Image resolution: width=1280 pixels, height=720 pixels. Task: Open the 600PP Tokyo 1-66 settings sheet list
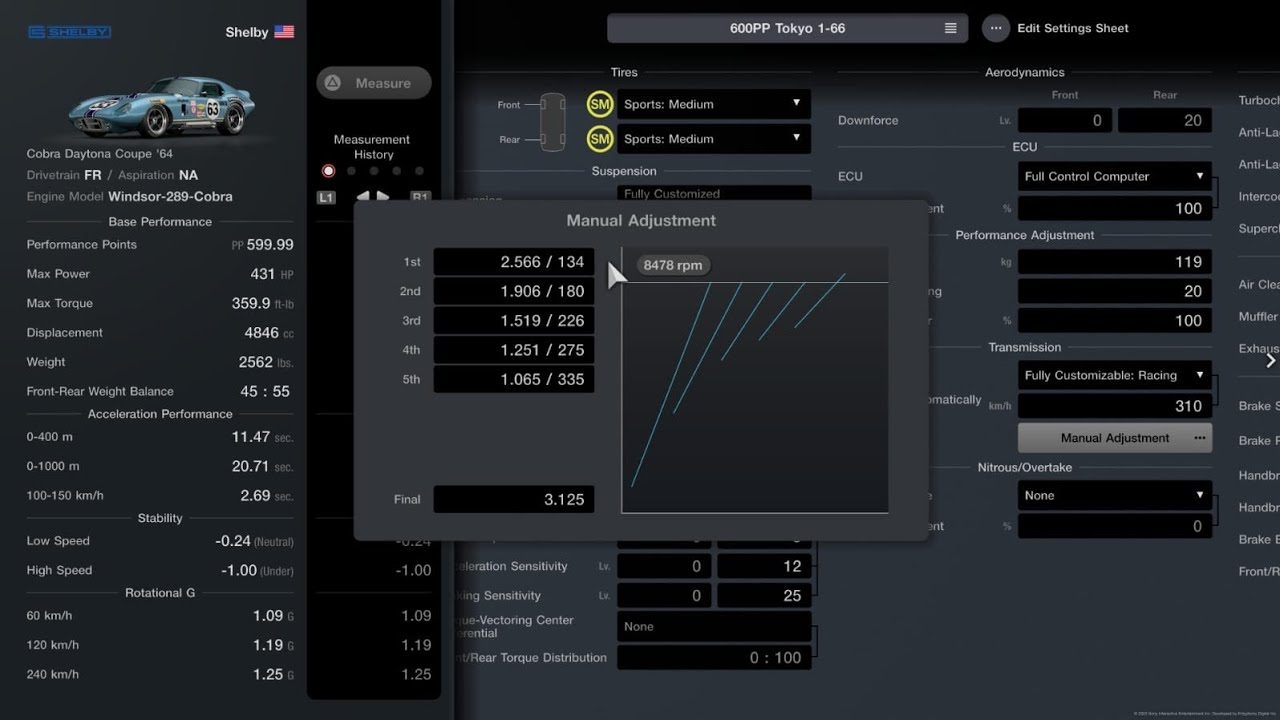click(x=787, y=28)
